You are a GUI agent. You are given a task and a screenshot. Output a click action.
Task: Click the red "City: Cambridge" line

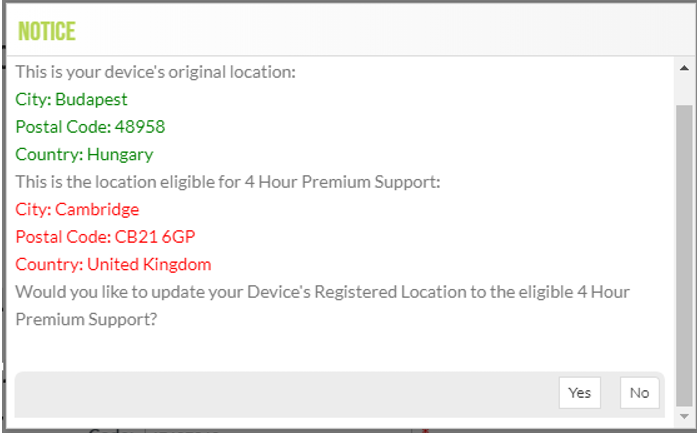[77, 209]
